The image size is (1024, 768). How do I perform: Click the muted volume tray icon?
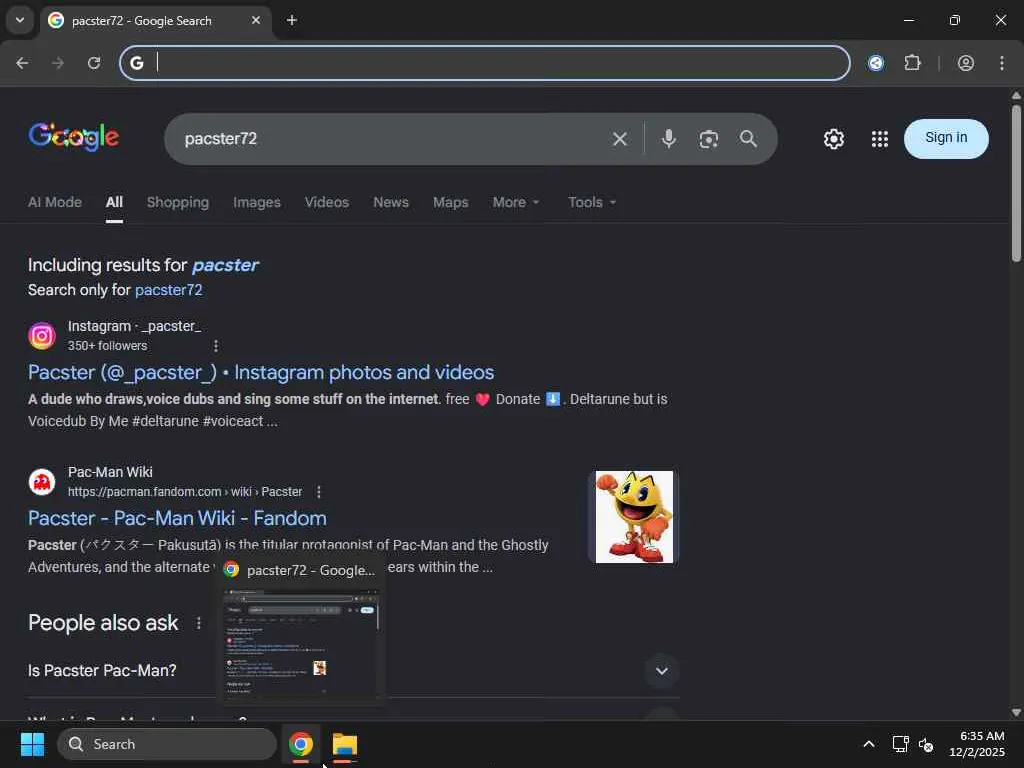coord(926,744)
